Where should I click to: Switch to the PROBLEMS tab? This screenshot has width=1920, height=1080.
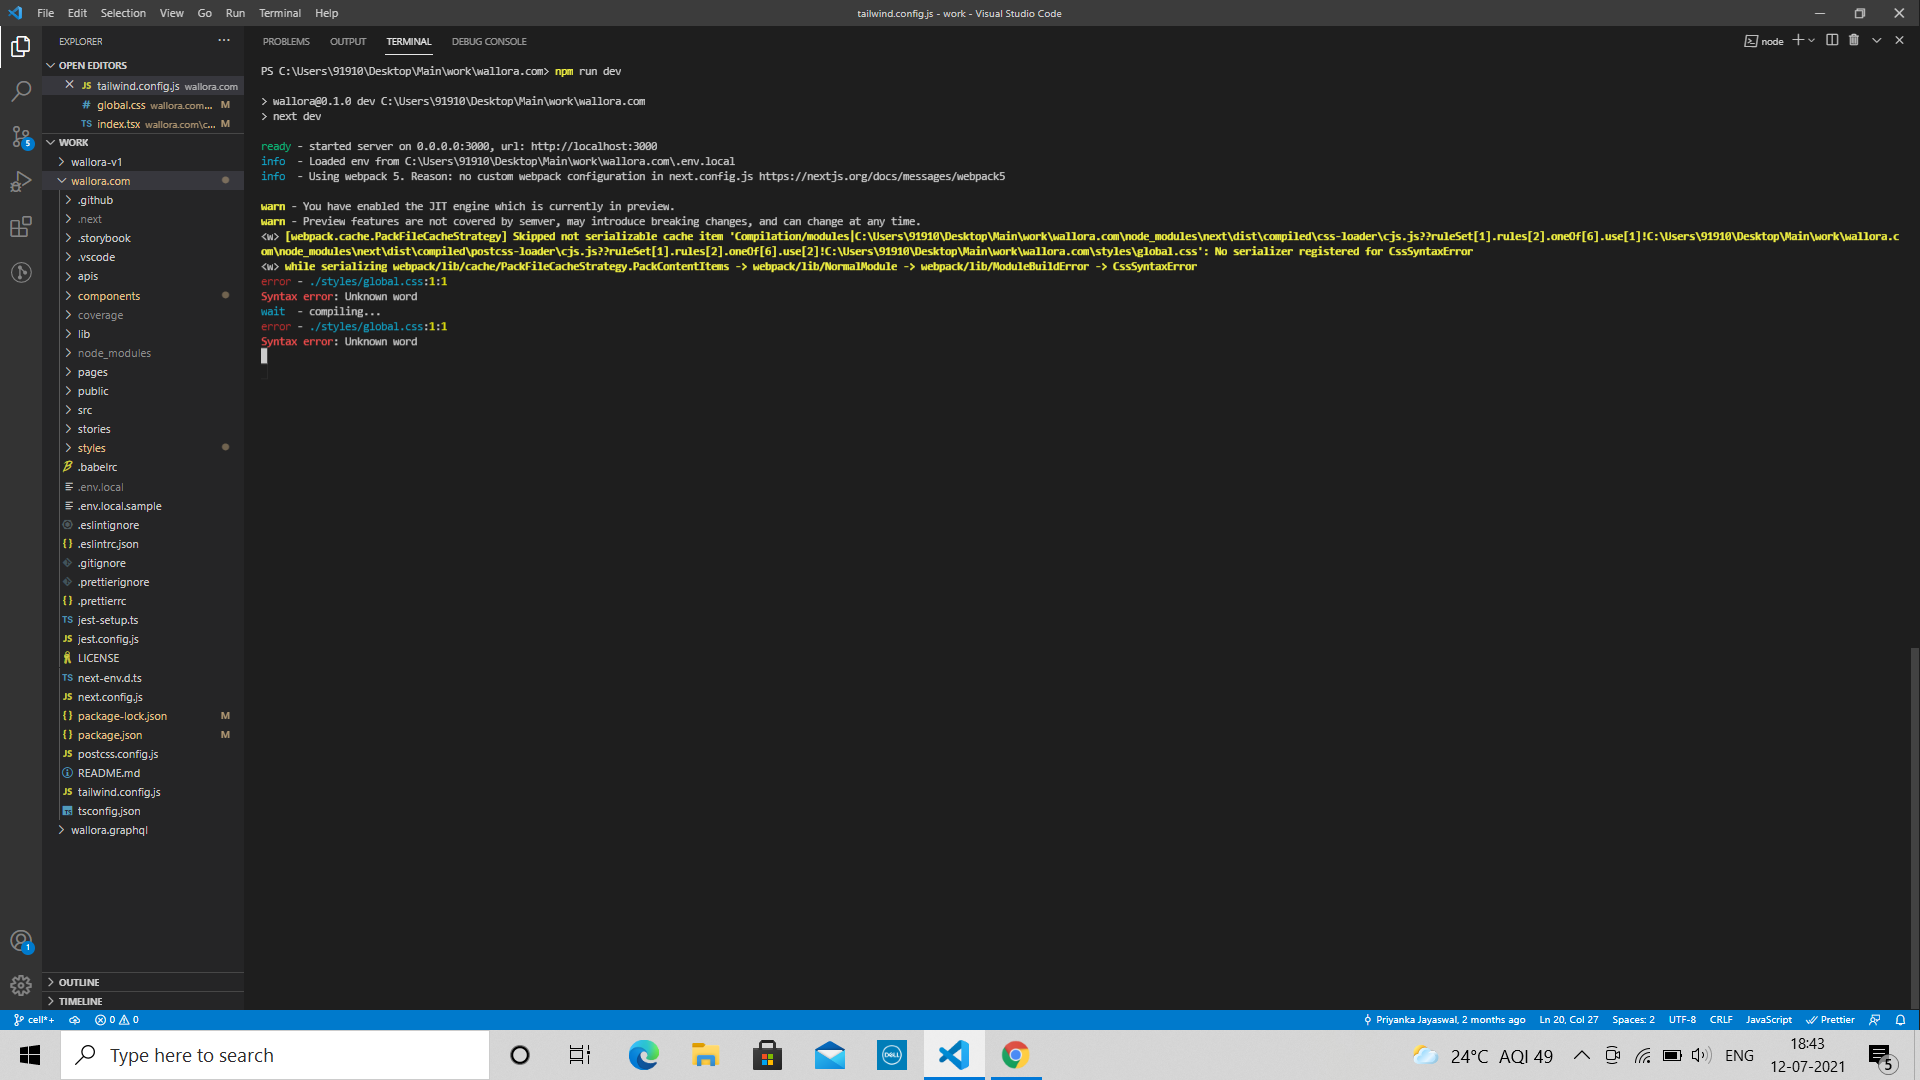point(286,41)
